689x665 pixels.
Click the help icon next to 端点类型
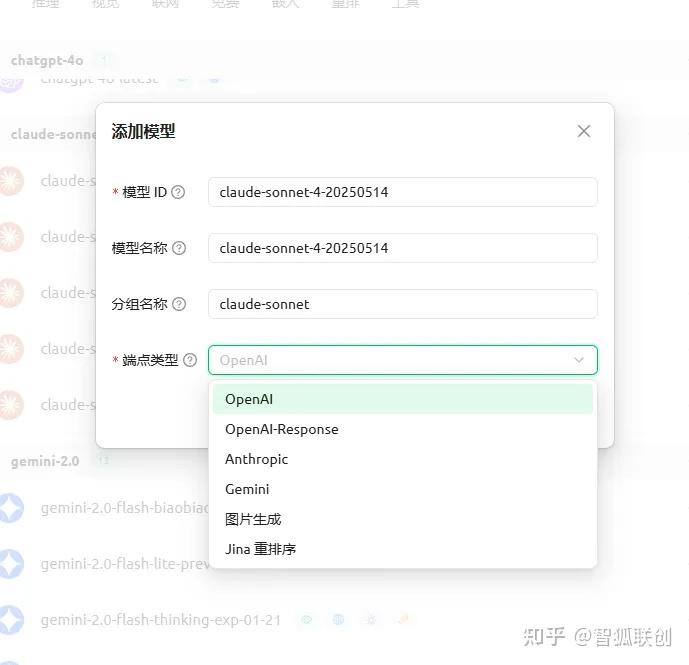point(190,360)
